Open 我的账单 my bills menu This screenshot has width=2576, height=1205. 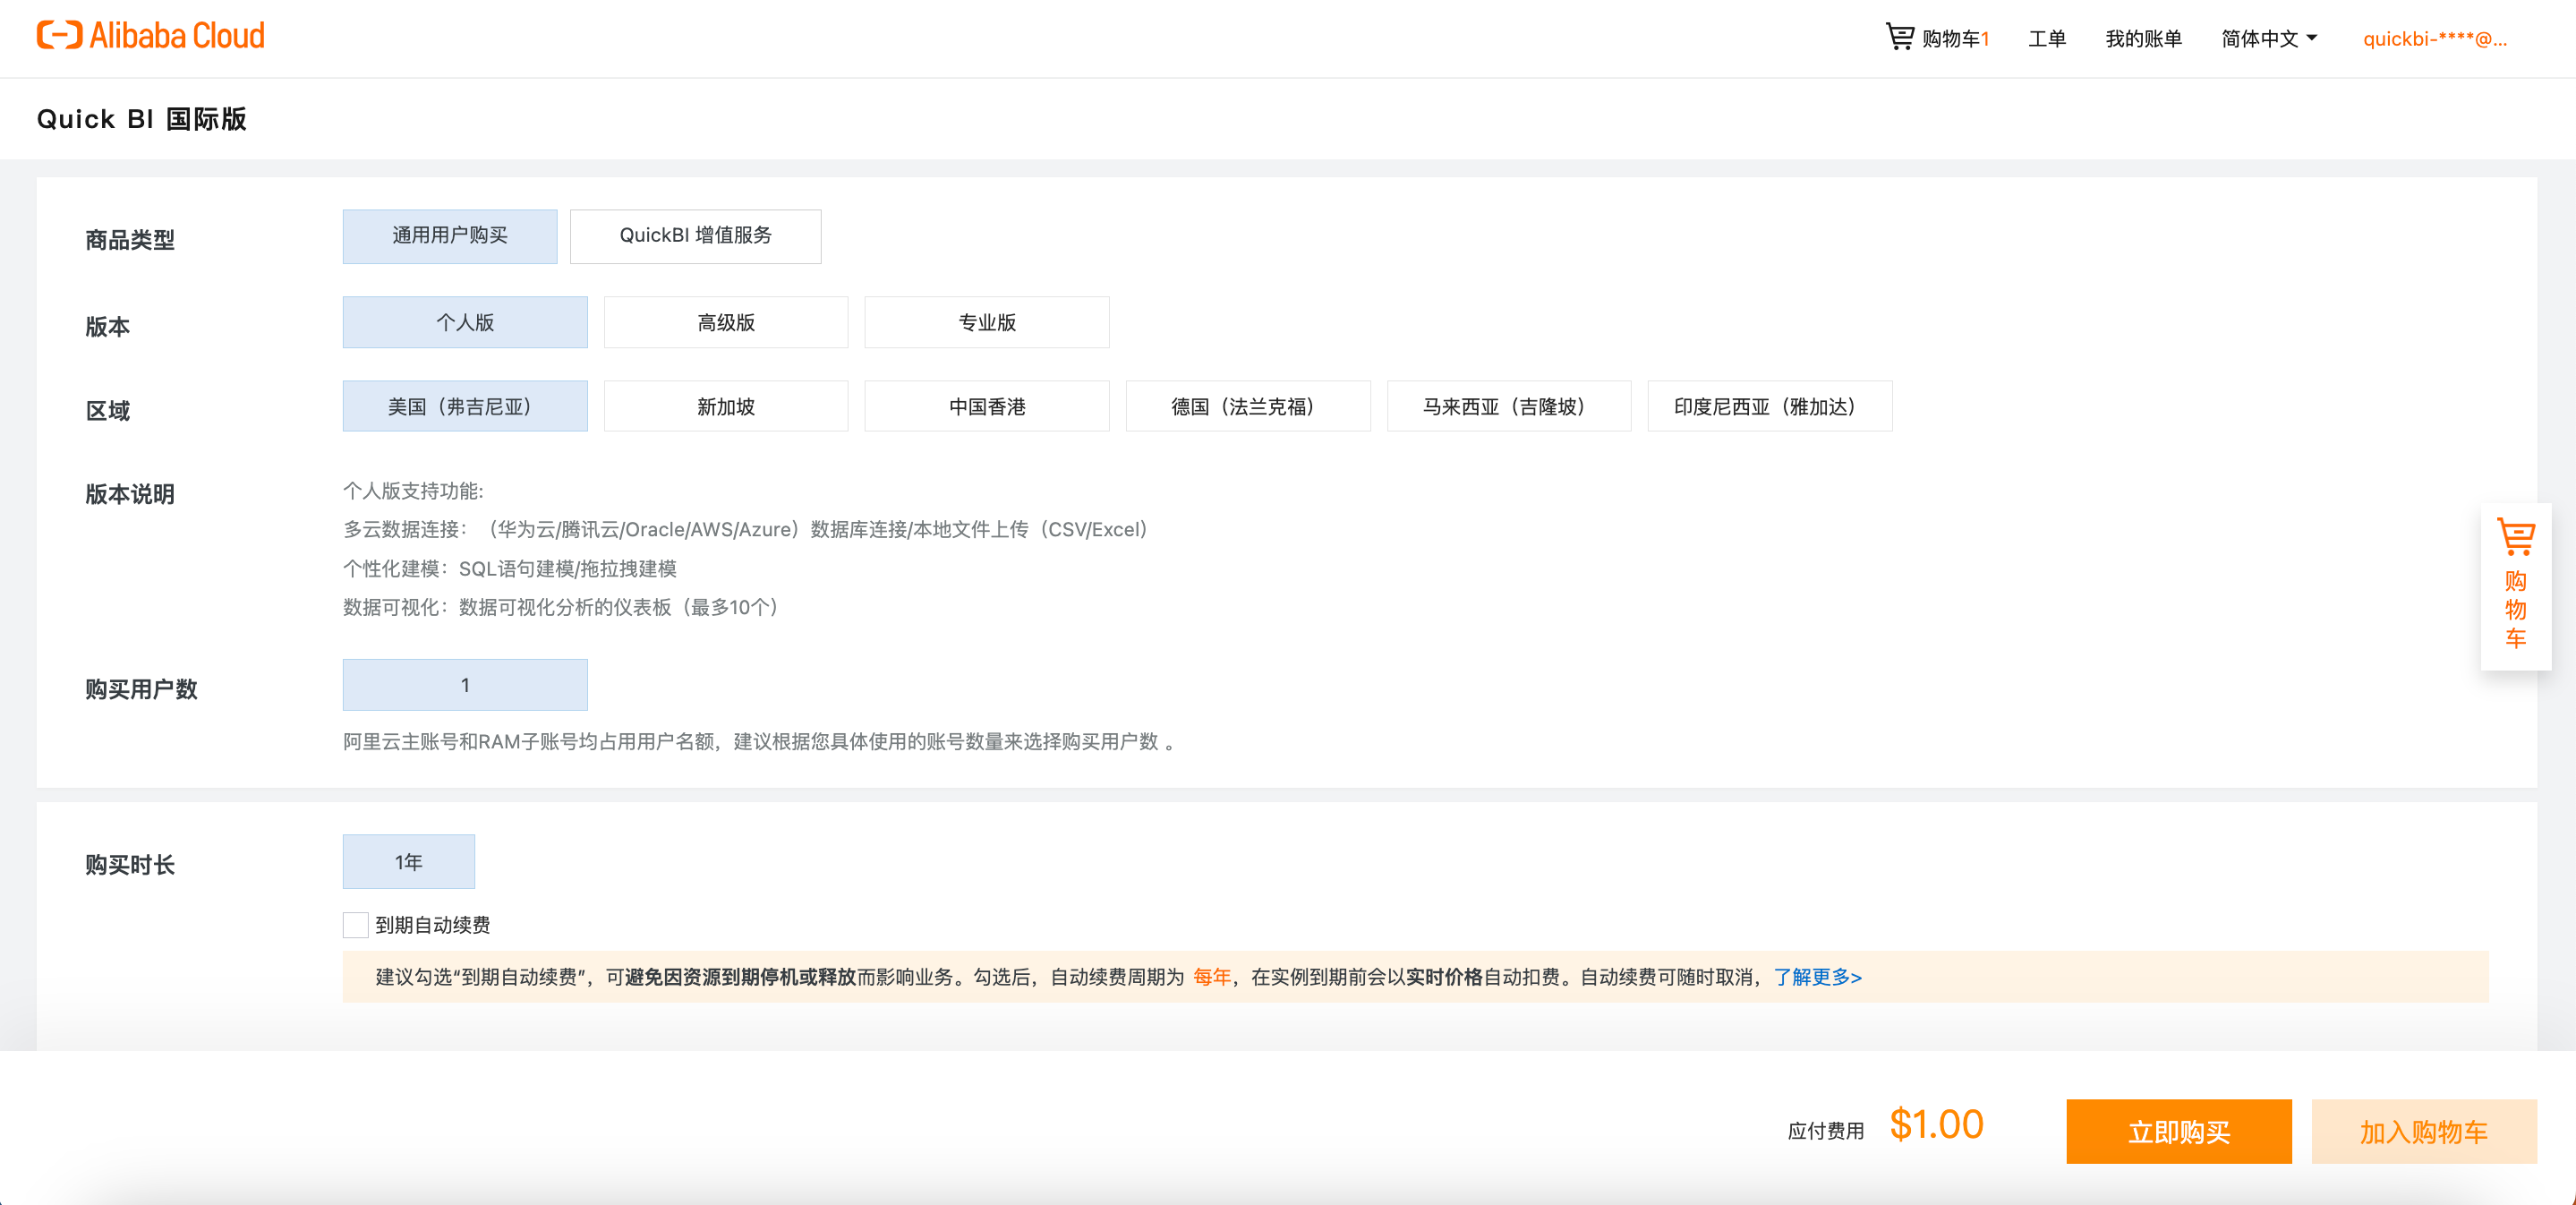2143,39
